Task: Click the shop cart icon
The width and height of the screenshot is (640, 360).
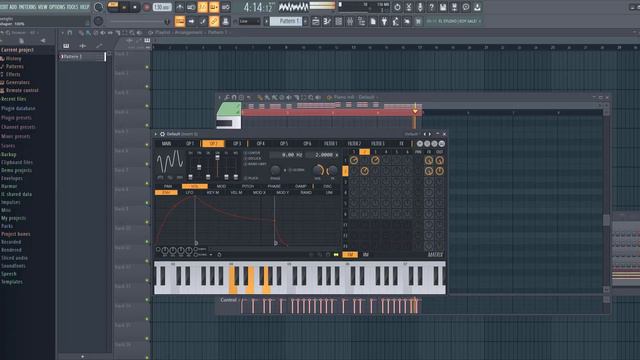Action: [x=418, y=21]
